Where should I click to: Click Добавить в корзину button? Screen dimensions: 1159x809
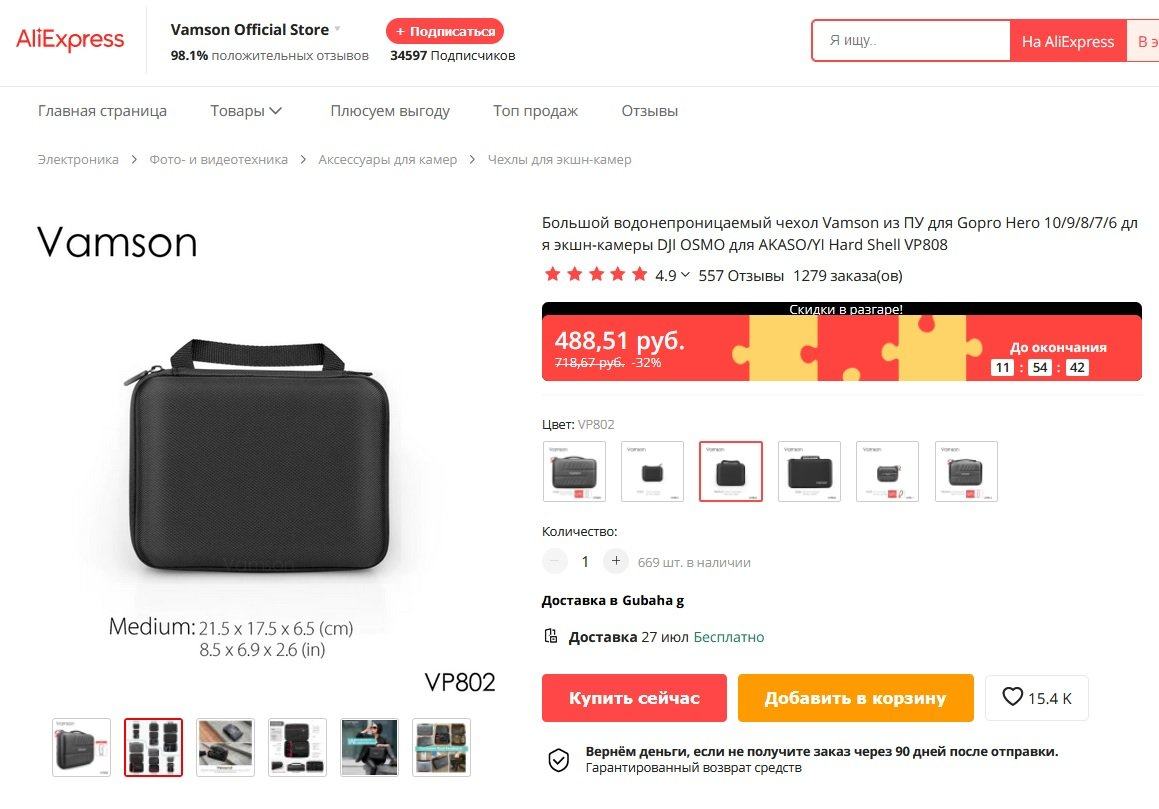click(x=855, y=697)
